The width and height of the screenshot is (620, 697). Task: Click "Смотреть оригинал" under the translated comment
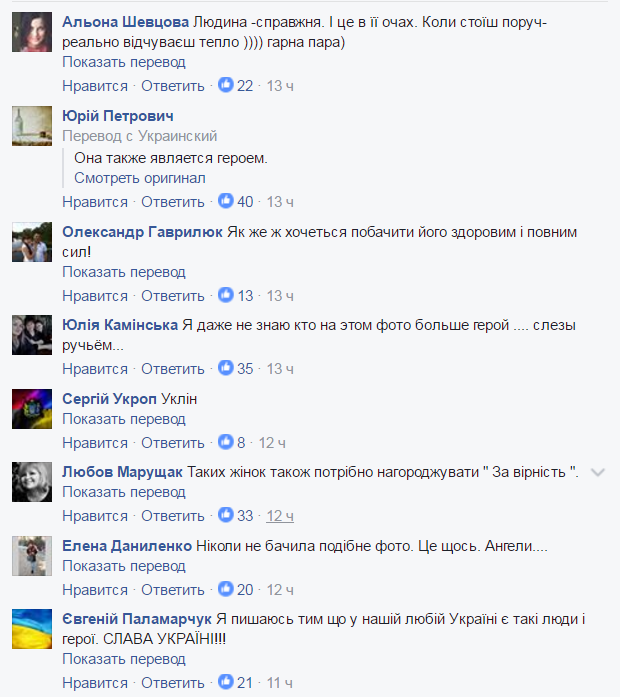coord(140,178)
